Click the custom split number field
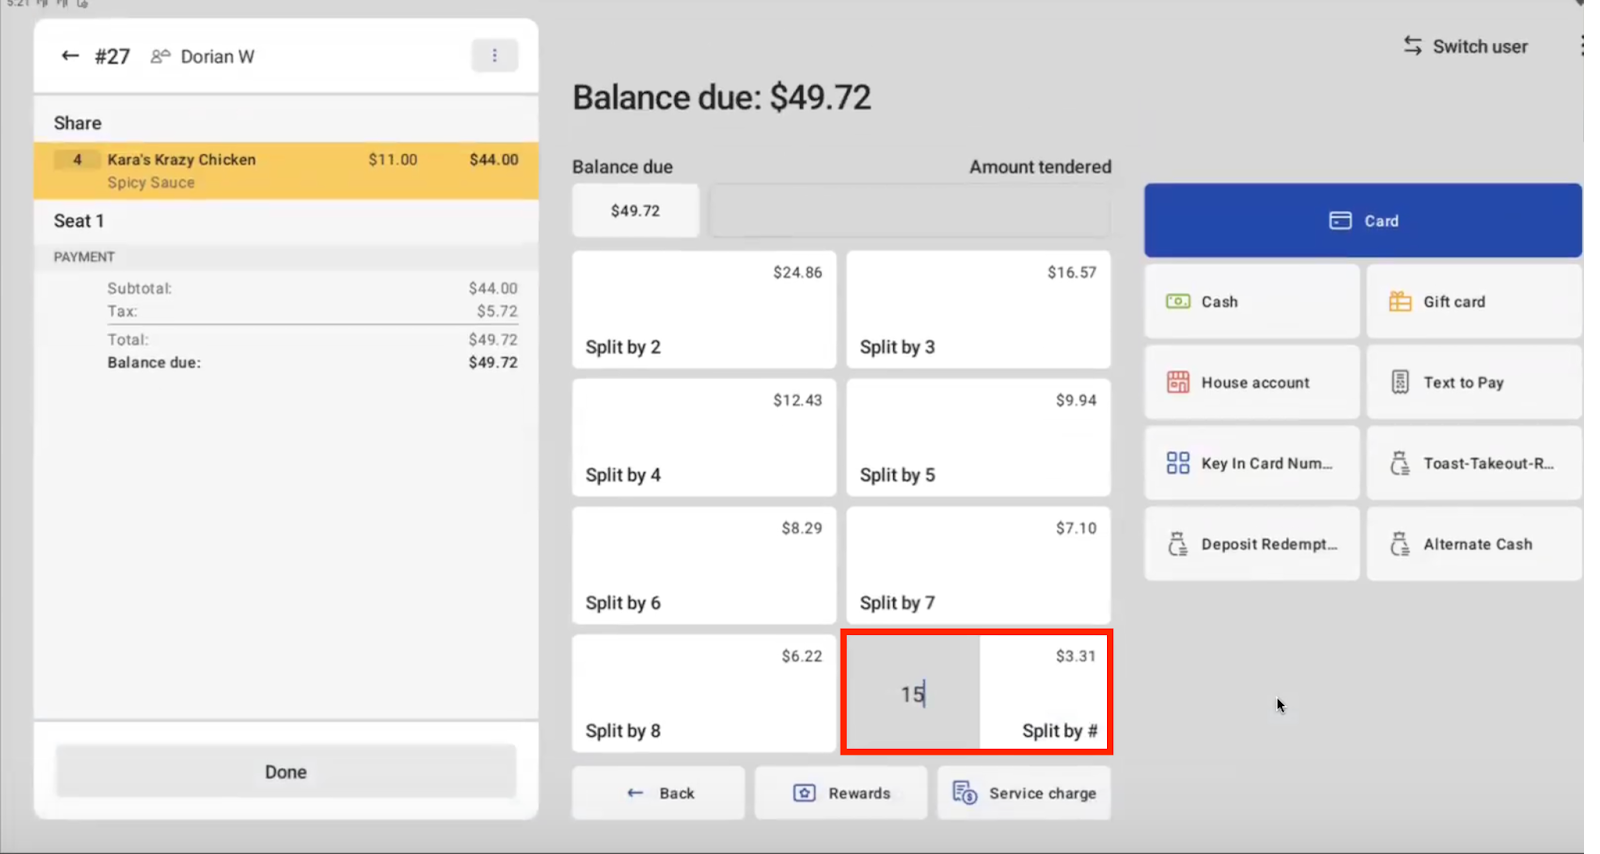The image size is (1600, 854). point(912,694)
